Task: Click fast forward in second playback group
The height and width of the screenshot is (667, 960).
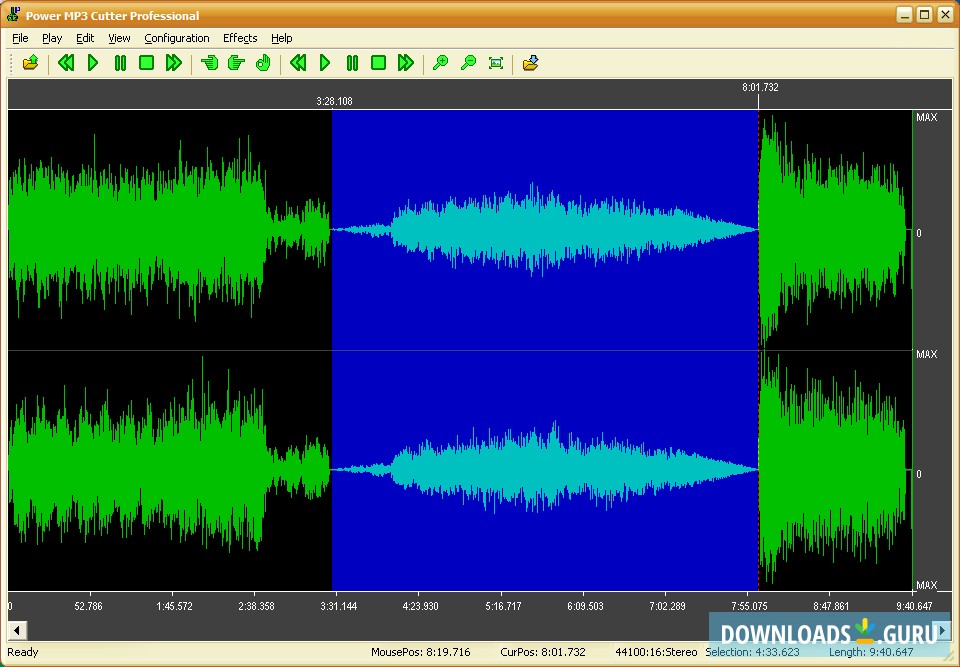Action: click(405, 63)
